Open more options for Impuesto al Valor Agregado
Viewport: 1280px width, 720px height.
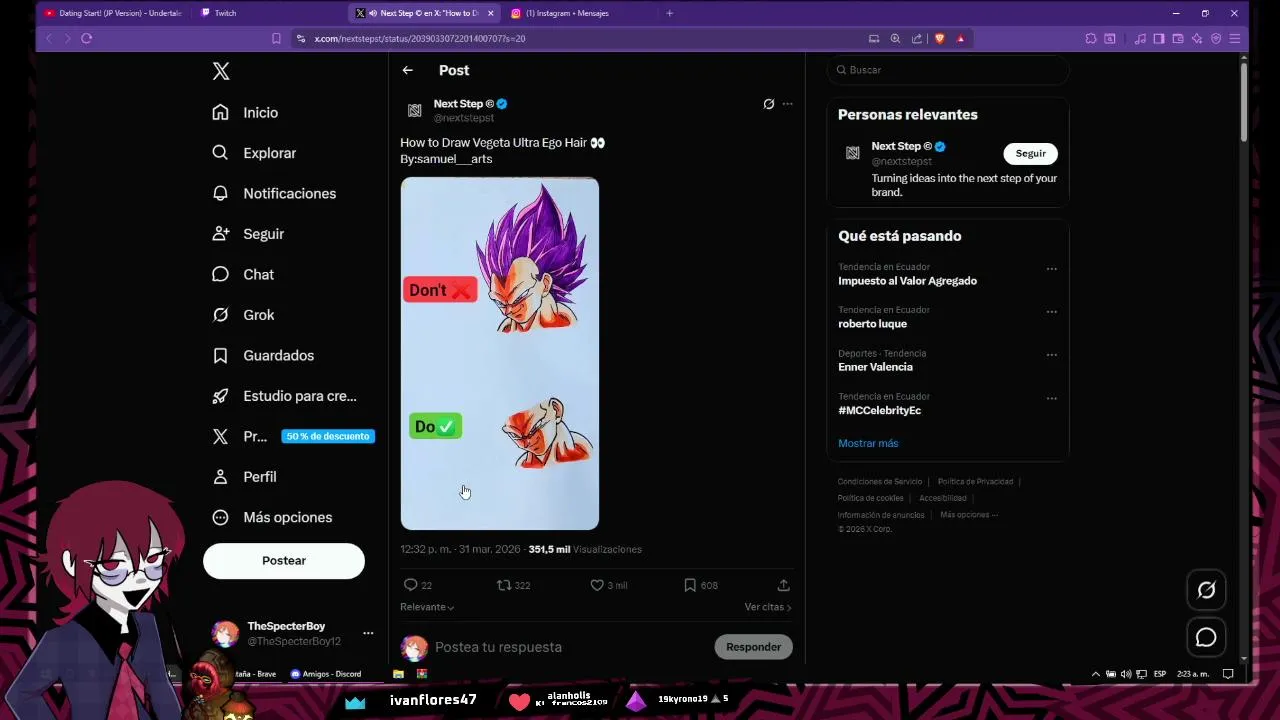click(x=1051, y=269)
